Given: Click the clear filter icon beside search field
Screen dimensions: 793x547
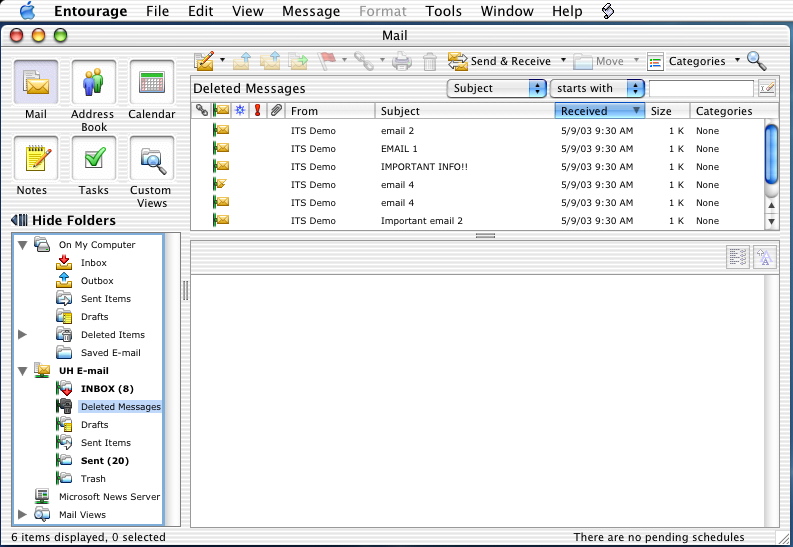Looking at the screenshot, I should point(767,88).
